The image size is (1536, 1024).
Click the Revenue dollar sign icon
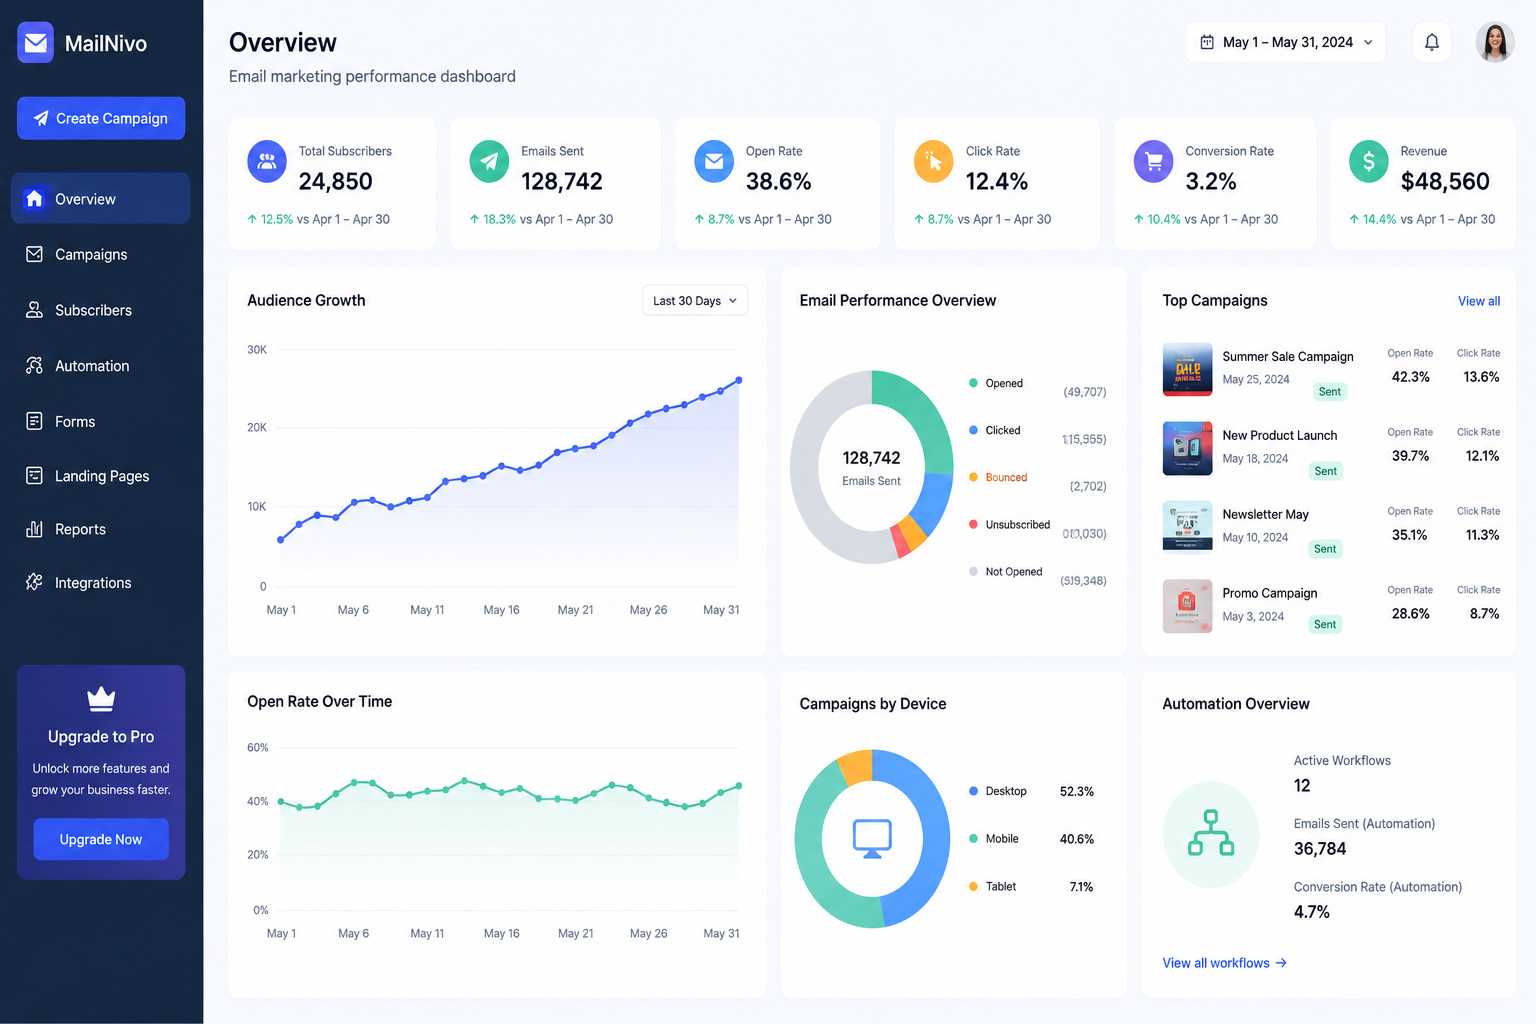[x=1368, y=161]
